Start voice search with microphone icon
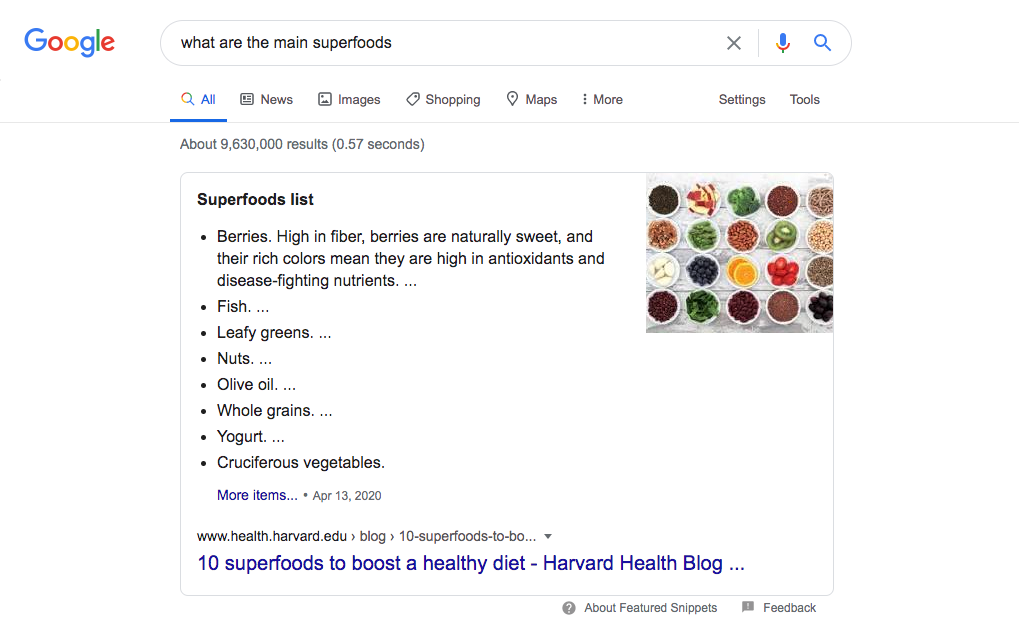The image size is (1019, 631). coord(783,43)
